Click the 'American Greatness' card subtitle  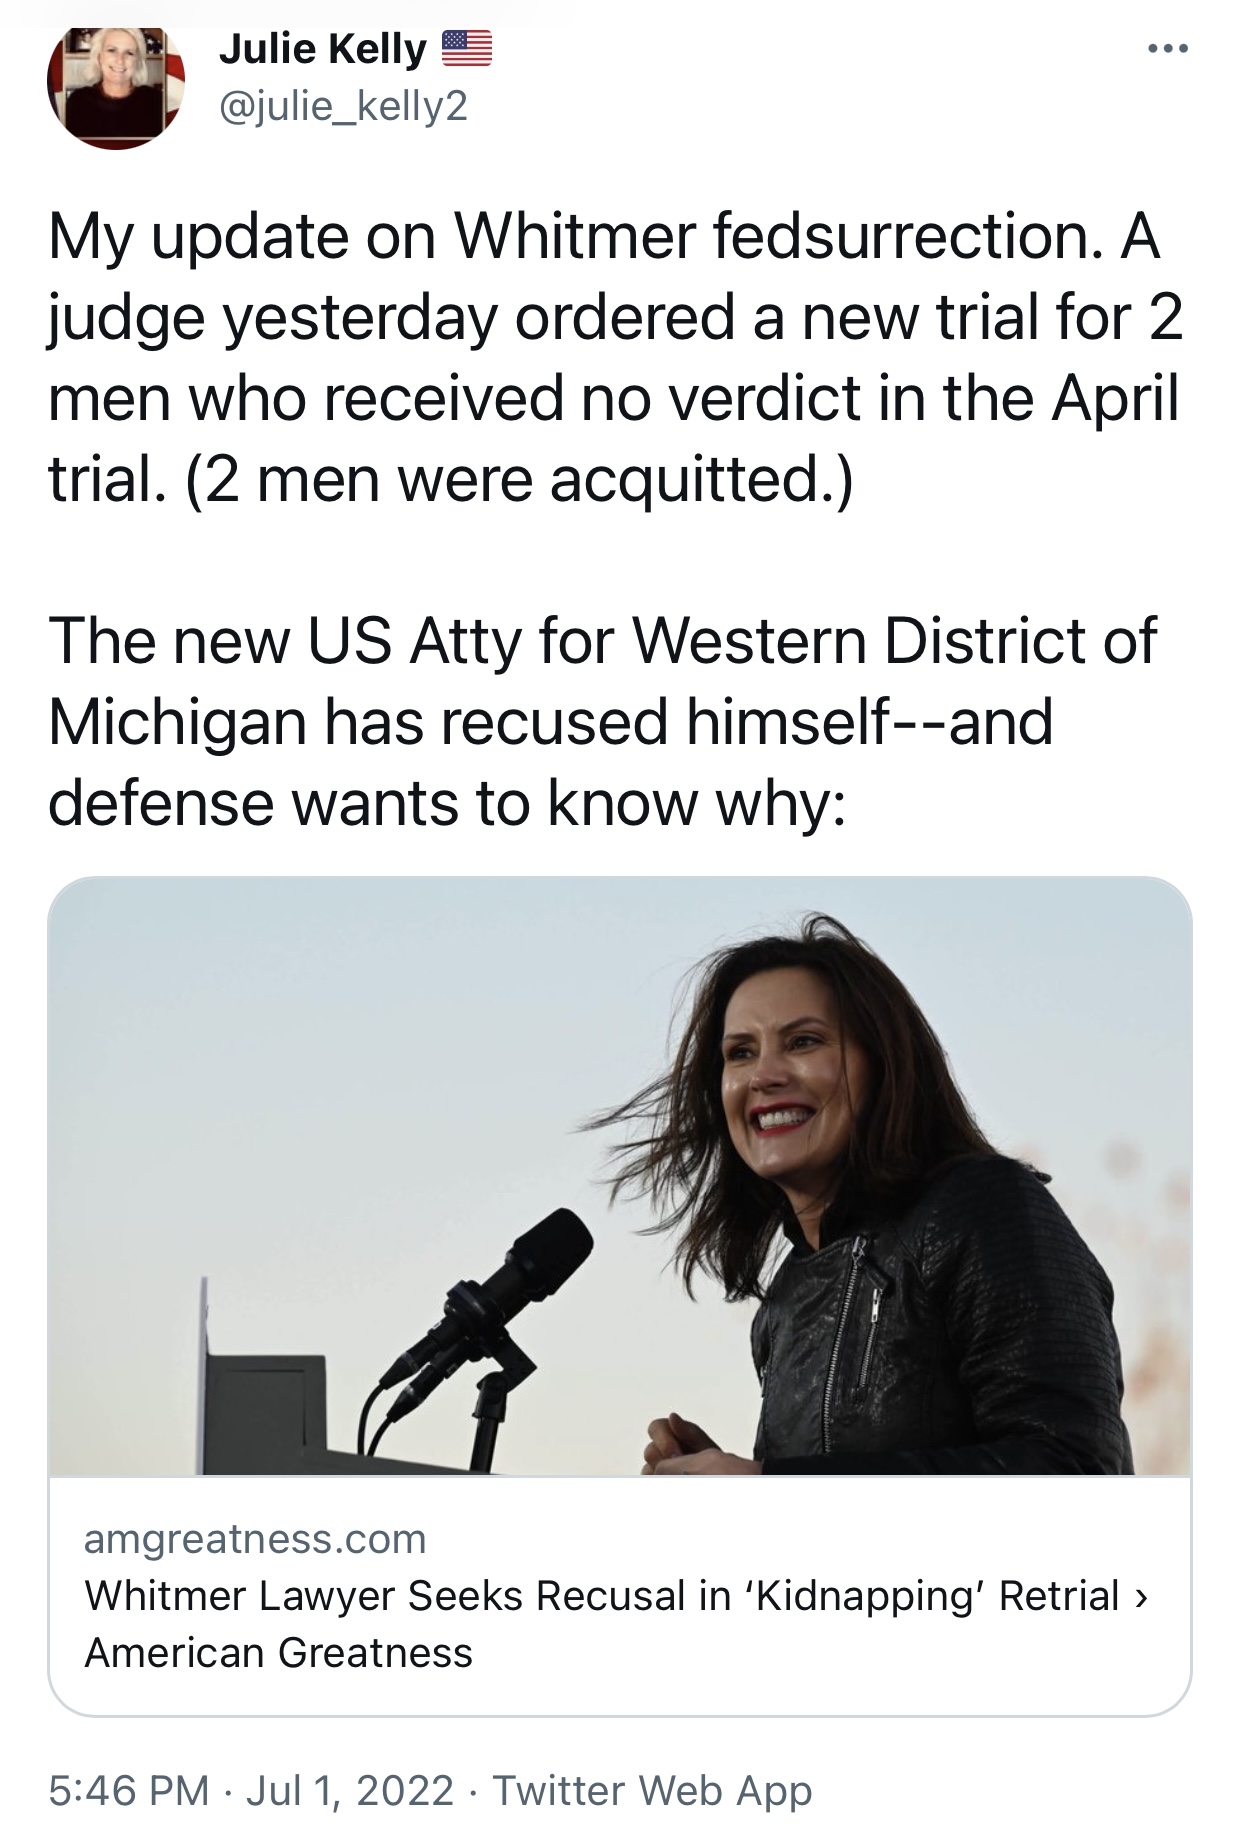278,1652
